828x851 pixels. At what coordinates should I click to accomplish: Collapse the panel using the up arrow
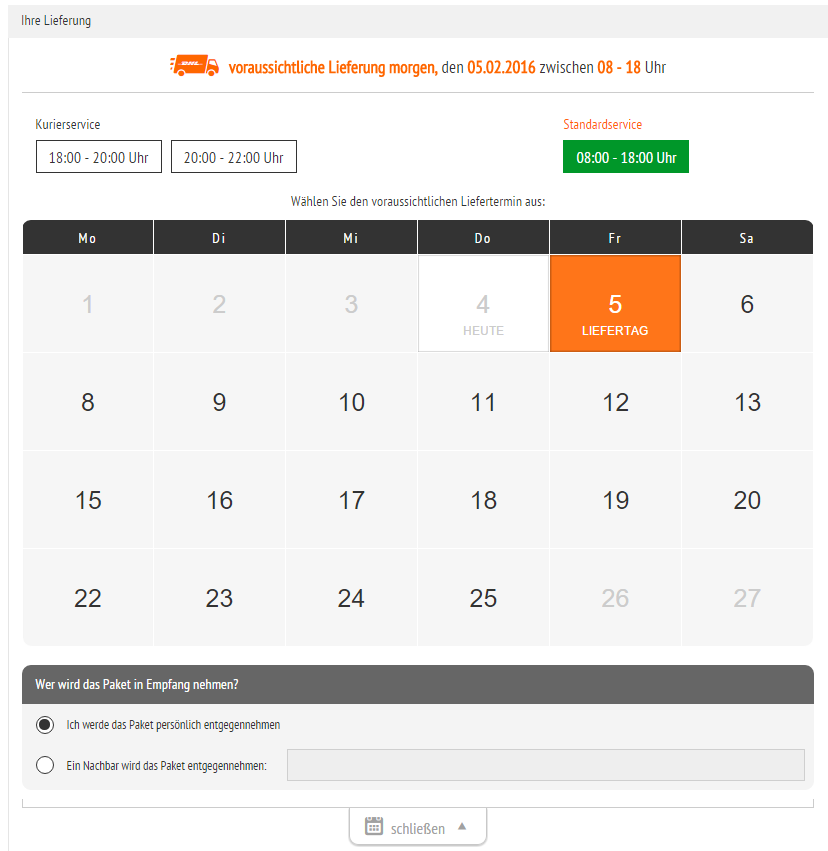pyautogui.click(x=462, y=826)
